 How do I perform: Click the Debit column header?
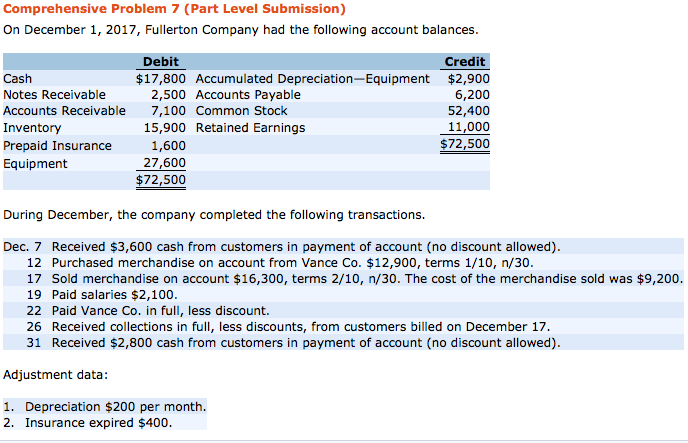click(x=161, y=62)
